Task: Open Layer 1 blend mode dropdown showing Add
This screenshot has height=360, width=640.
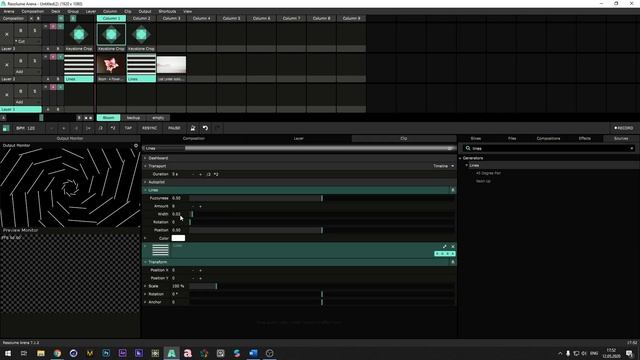Action: click(x=27, y=102)
